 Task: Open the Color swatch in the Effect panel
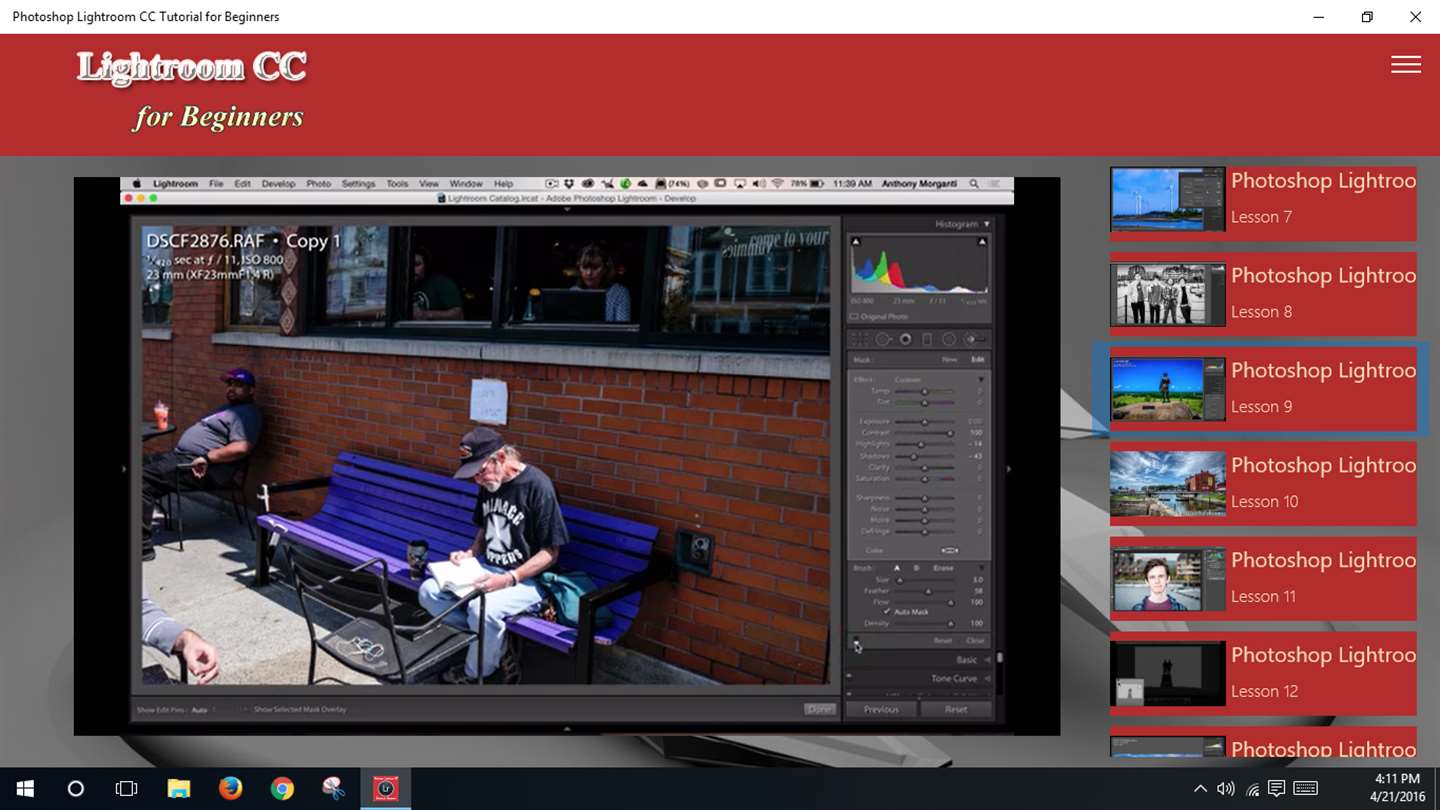point(949,550)
